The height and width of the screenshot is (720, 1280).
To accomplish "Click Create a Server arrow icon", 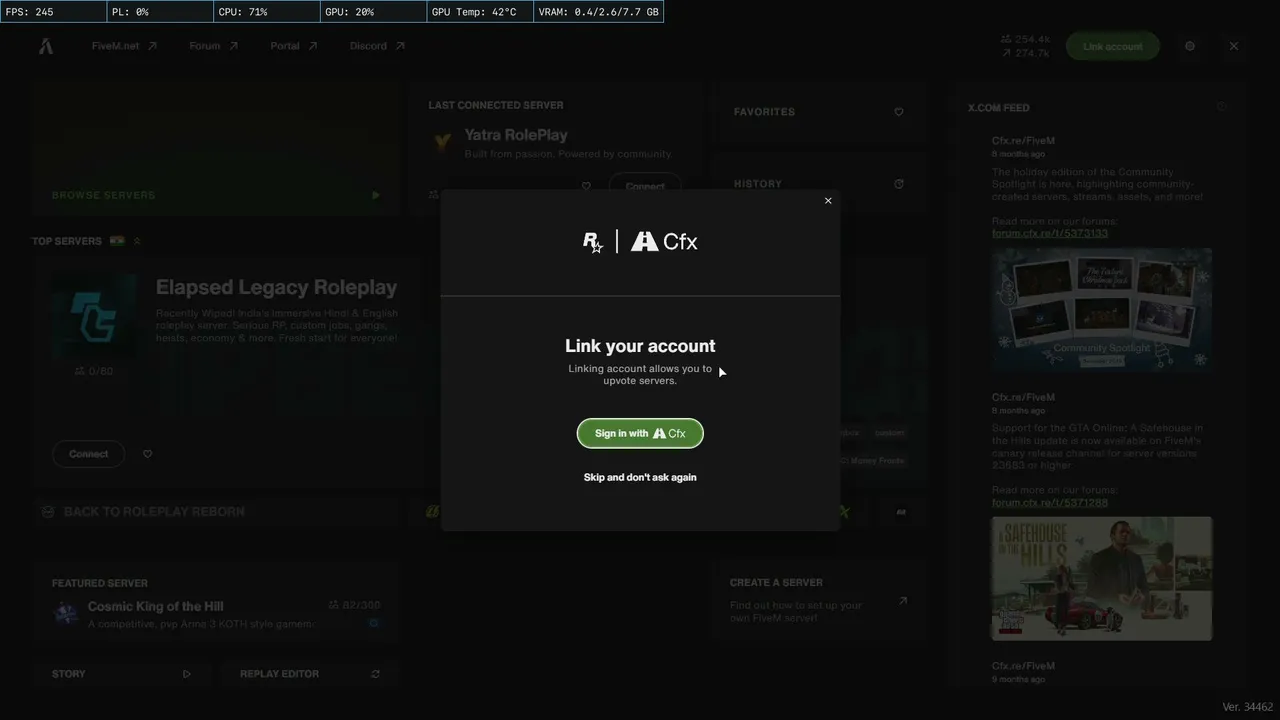I will tap(903, 601).
